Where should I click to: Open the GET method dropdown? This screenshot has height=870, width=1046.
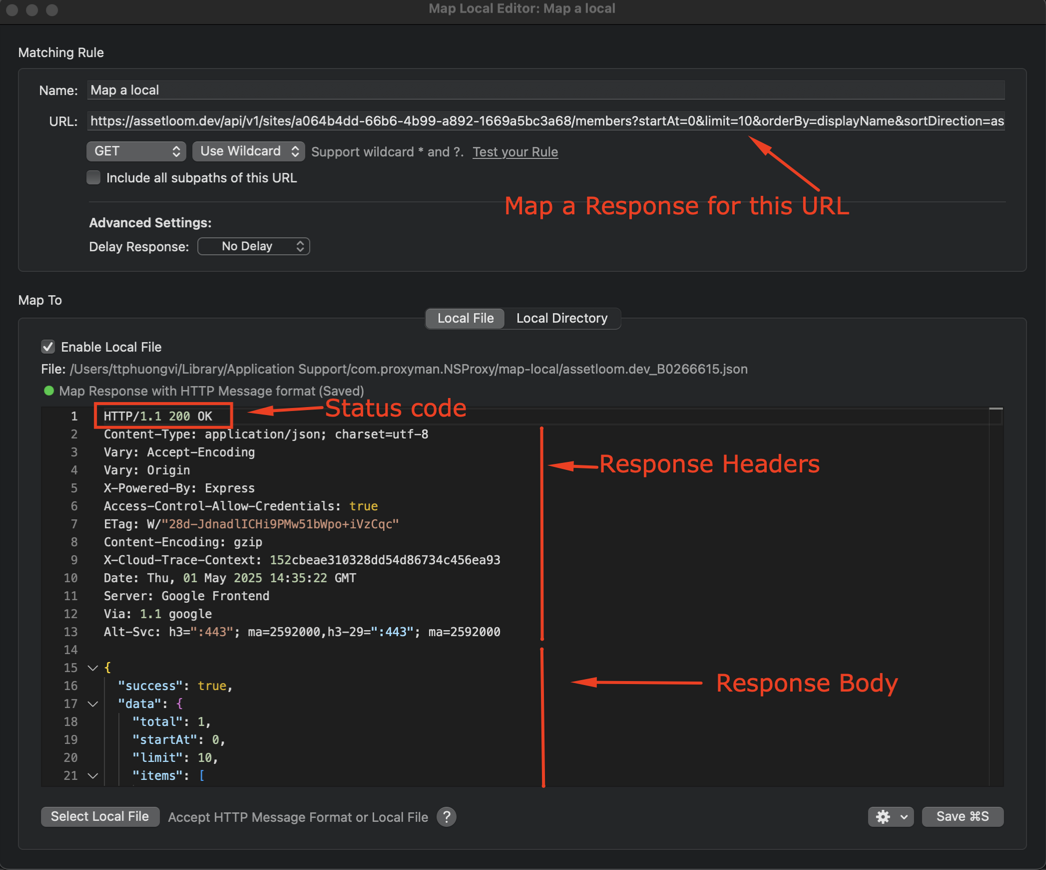point(135,151)
